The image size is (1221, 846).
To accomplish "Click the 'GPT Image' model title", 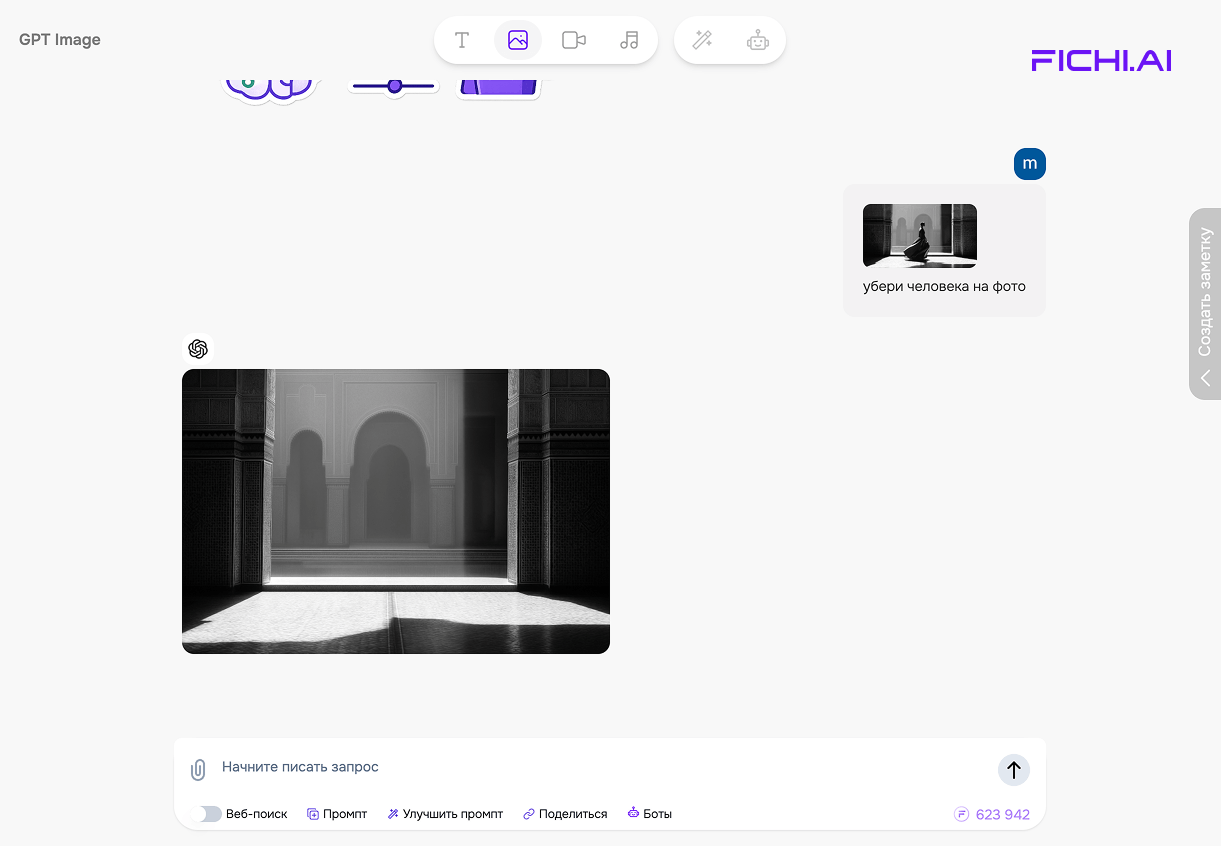I will coord(60,40).
